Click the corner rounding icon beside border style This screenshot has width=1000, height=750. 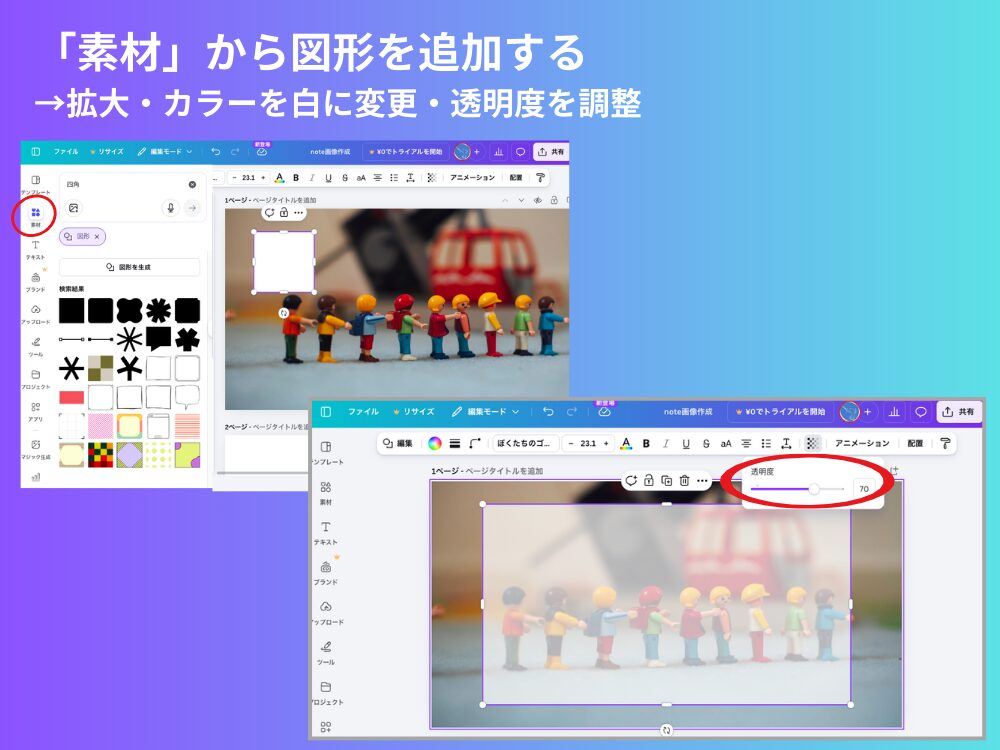(475, 443)
